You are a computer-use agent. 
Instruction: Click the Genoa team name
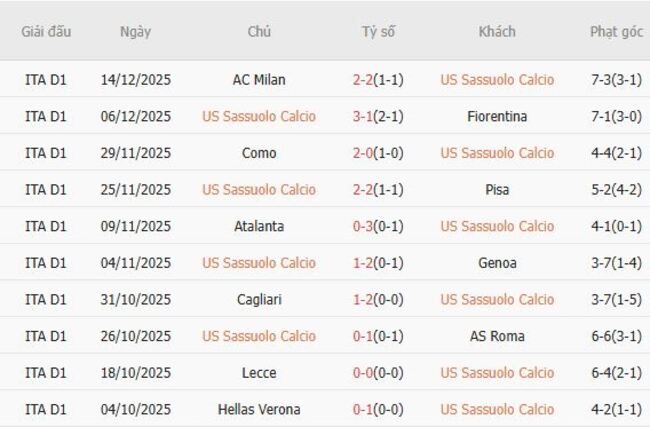(497, 263)
